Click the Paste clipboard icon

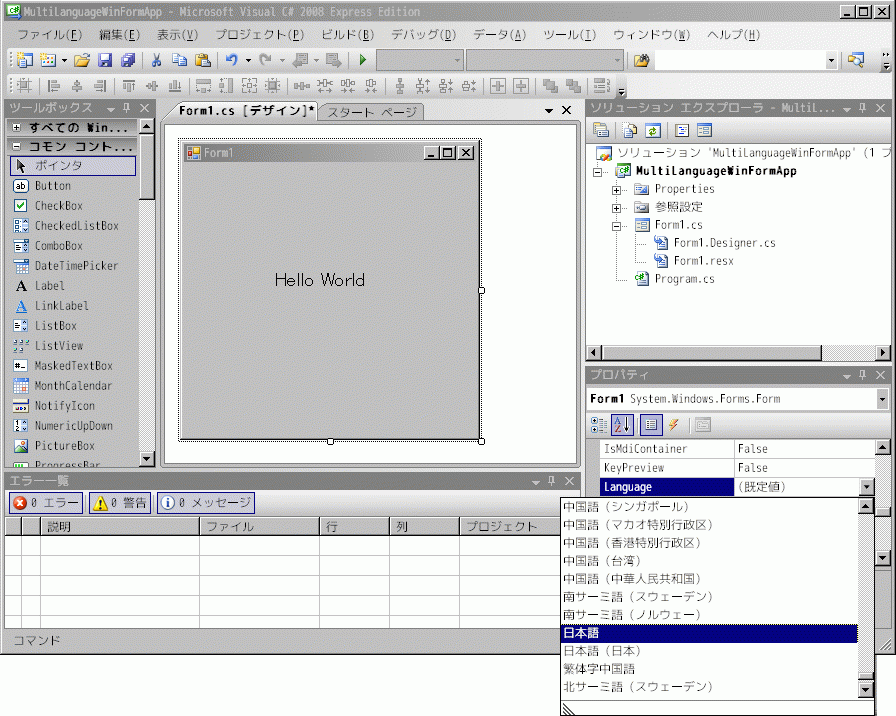203,60
